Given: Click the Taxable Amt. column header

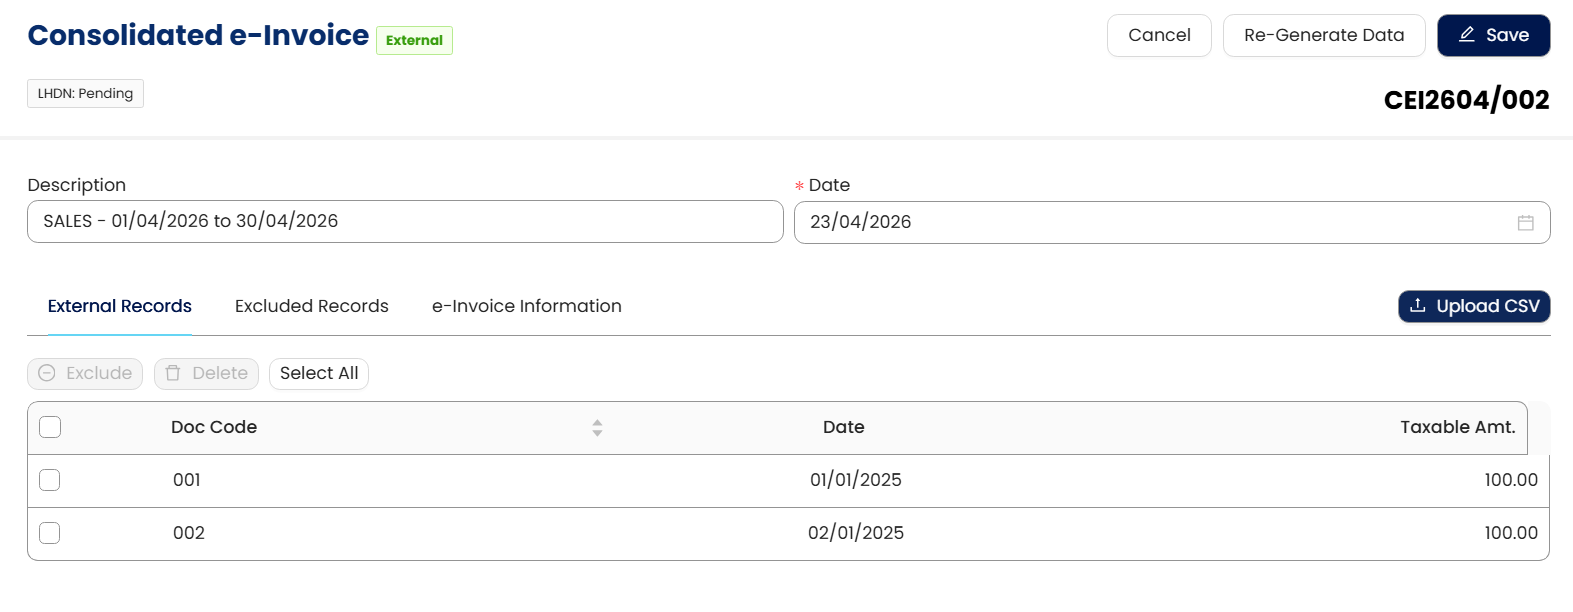Looking at the screenshot, I should pyautogui.click(x=1457, y=428).
